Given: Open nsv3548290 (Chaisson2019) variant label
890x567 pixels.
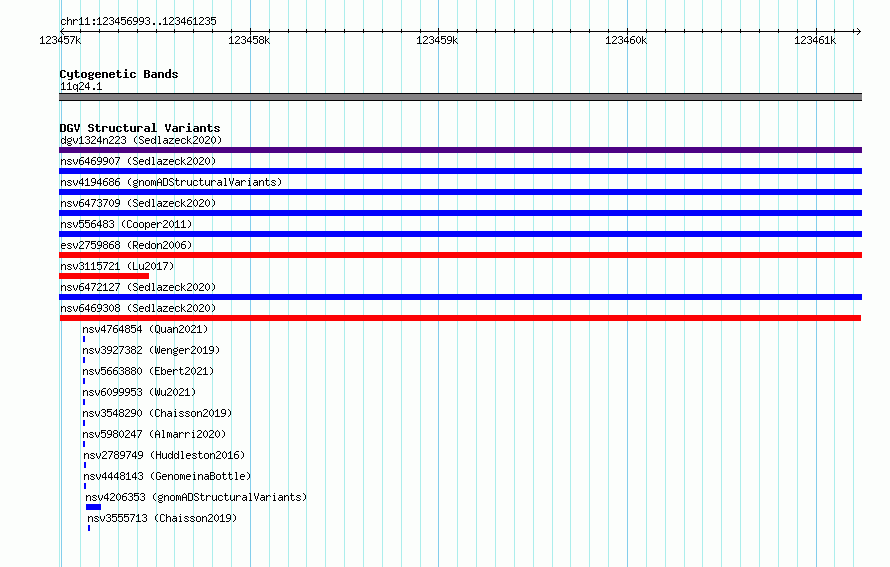Looking at the screenshot, I should pos(157,413).
